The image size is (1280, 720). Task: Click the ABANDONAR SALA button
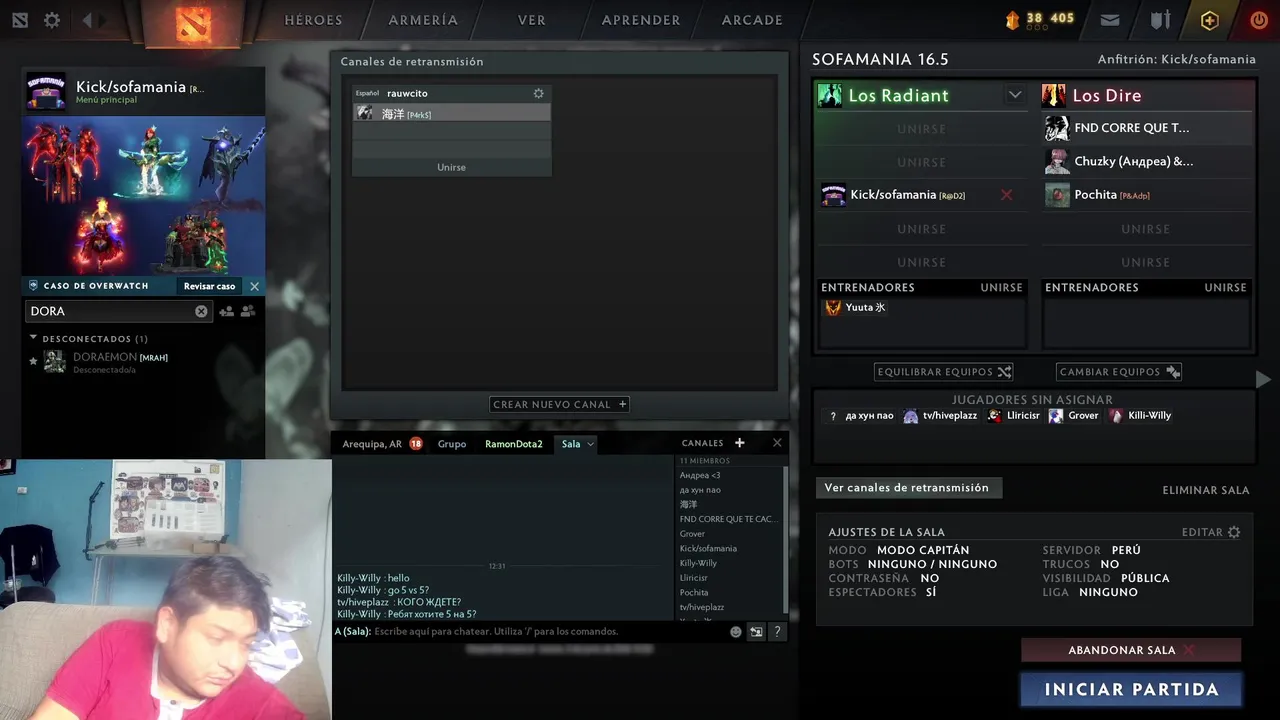pos(1131,650)
